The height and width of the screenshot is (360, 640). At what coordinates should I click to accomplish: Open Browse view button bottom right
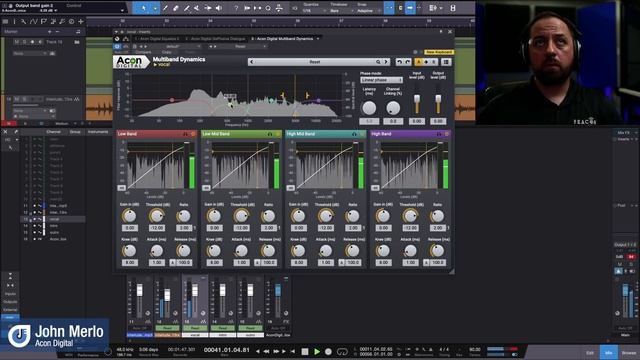point(629,353)
